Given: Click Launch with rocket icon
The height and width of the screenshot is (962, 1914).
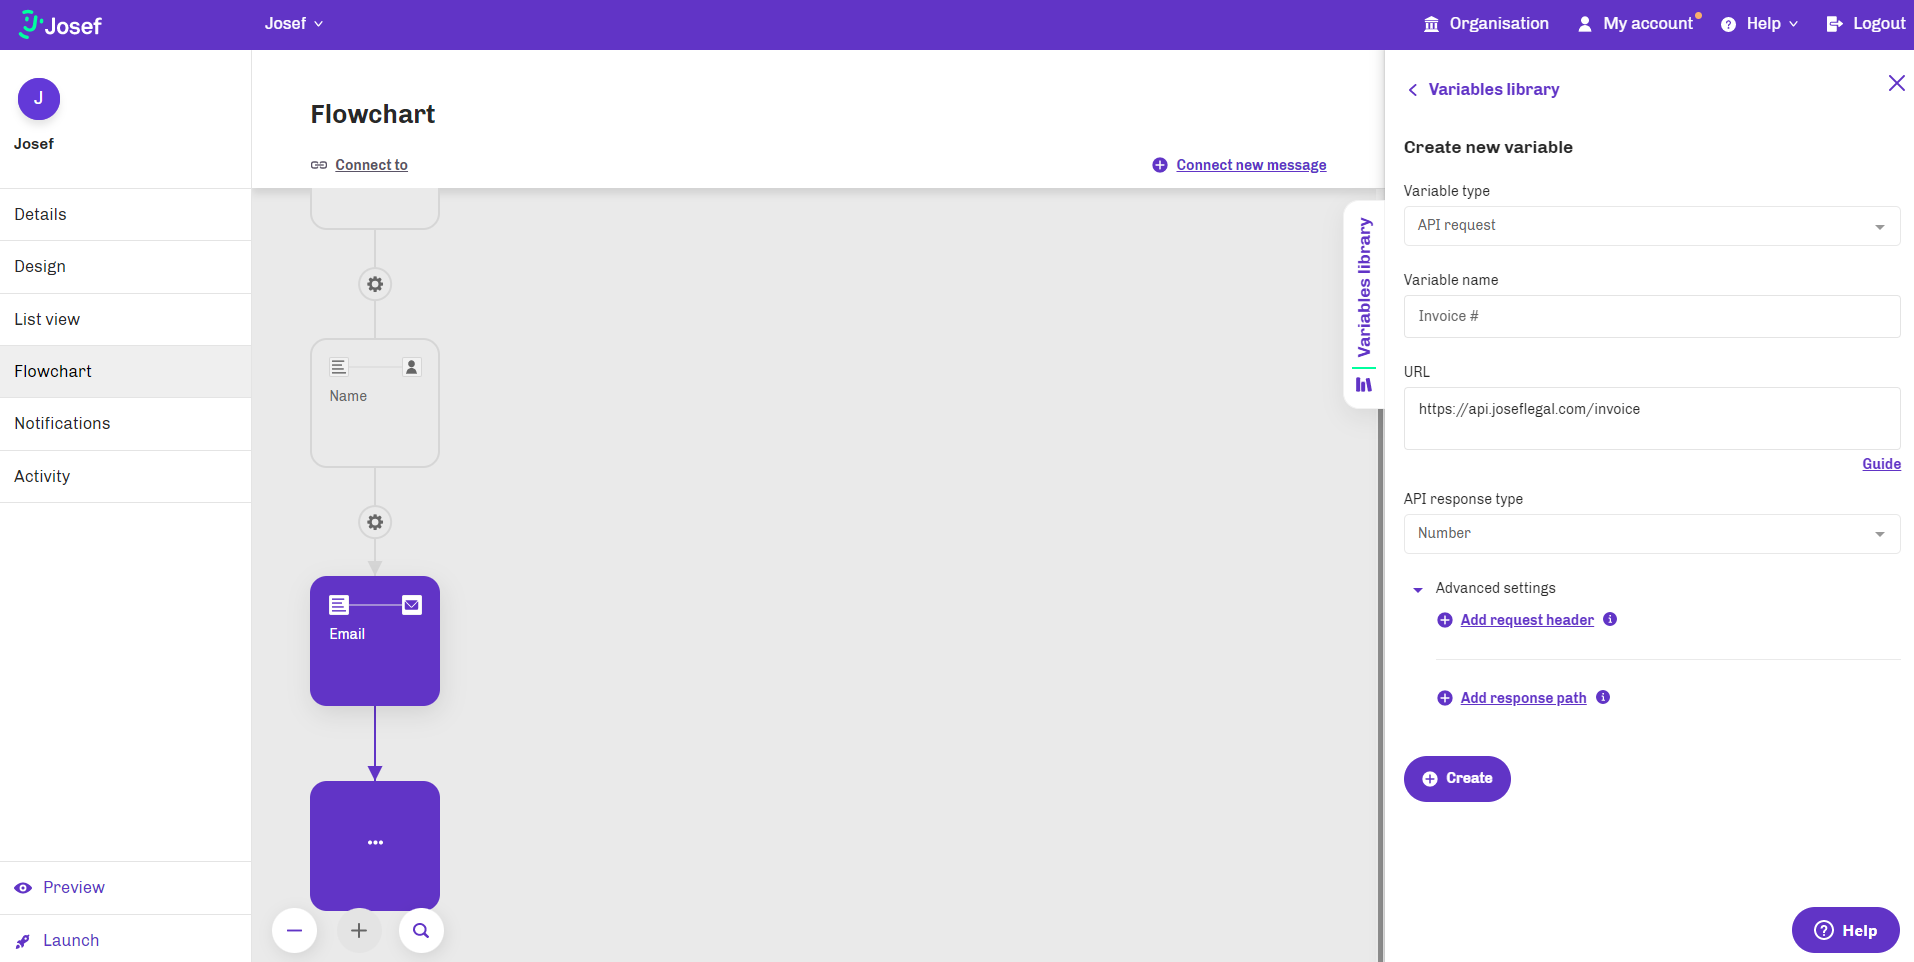Looking at the screenshot, I should (125, 940).
